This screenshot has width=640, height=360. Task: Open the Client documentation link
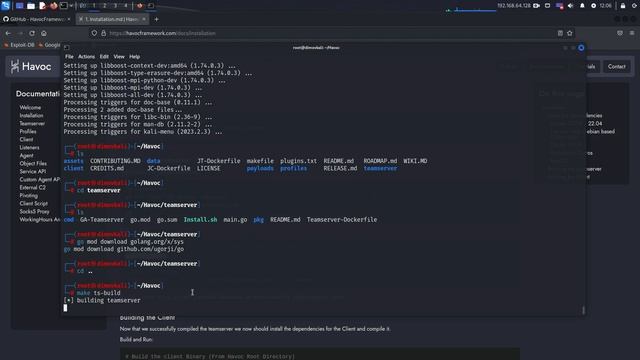(x=26, y=140)
